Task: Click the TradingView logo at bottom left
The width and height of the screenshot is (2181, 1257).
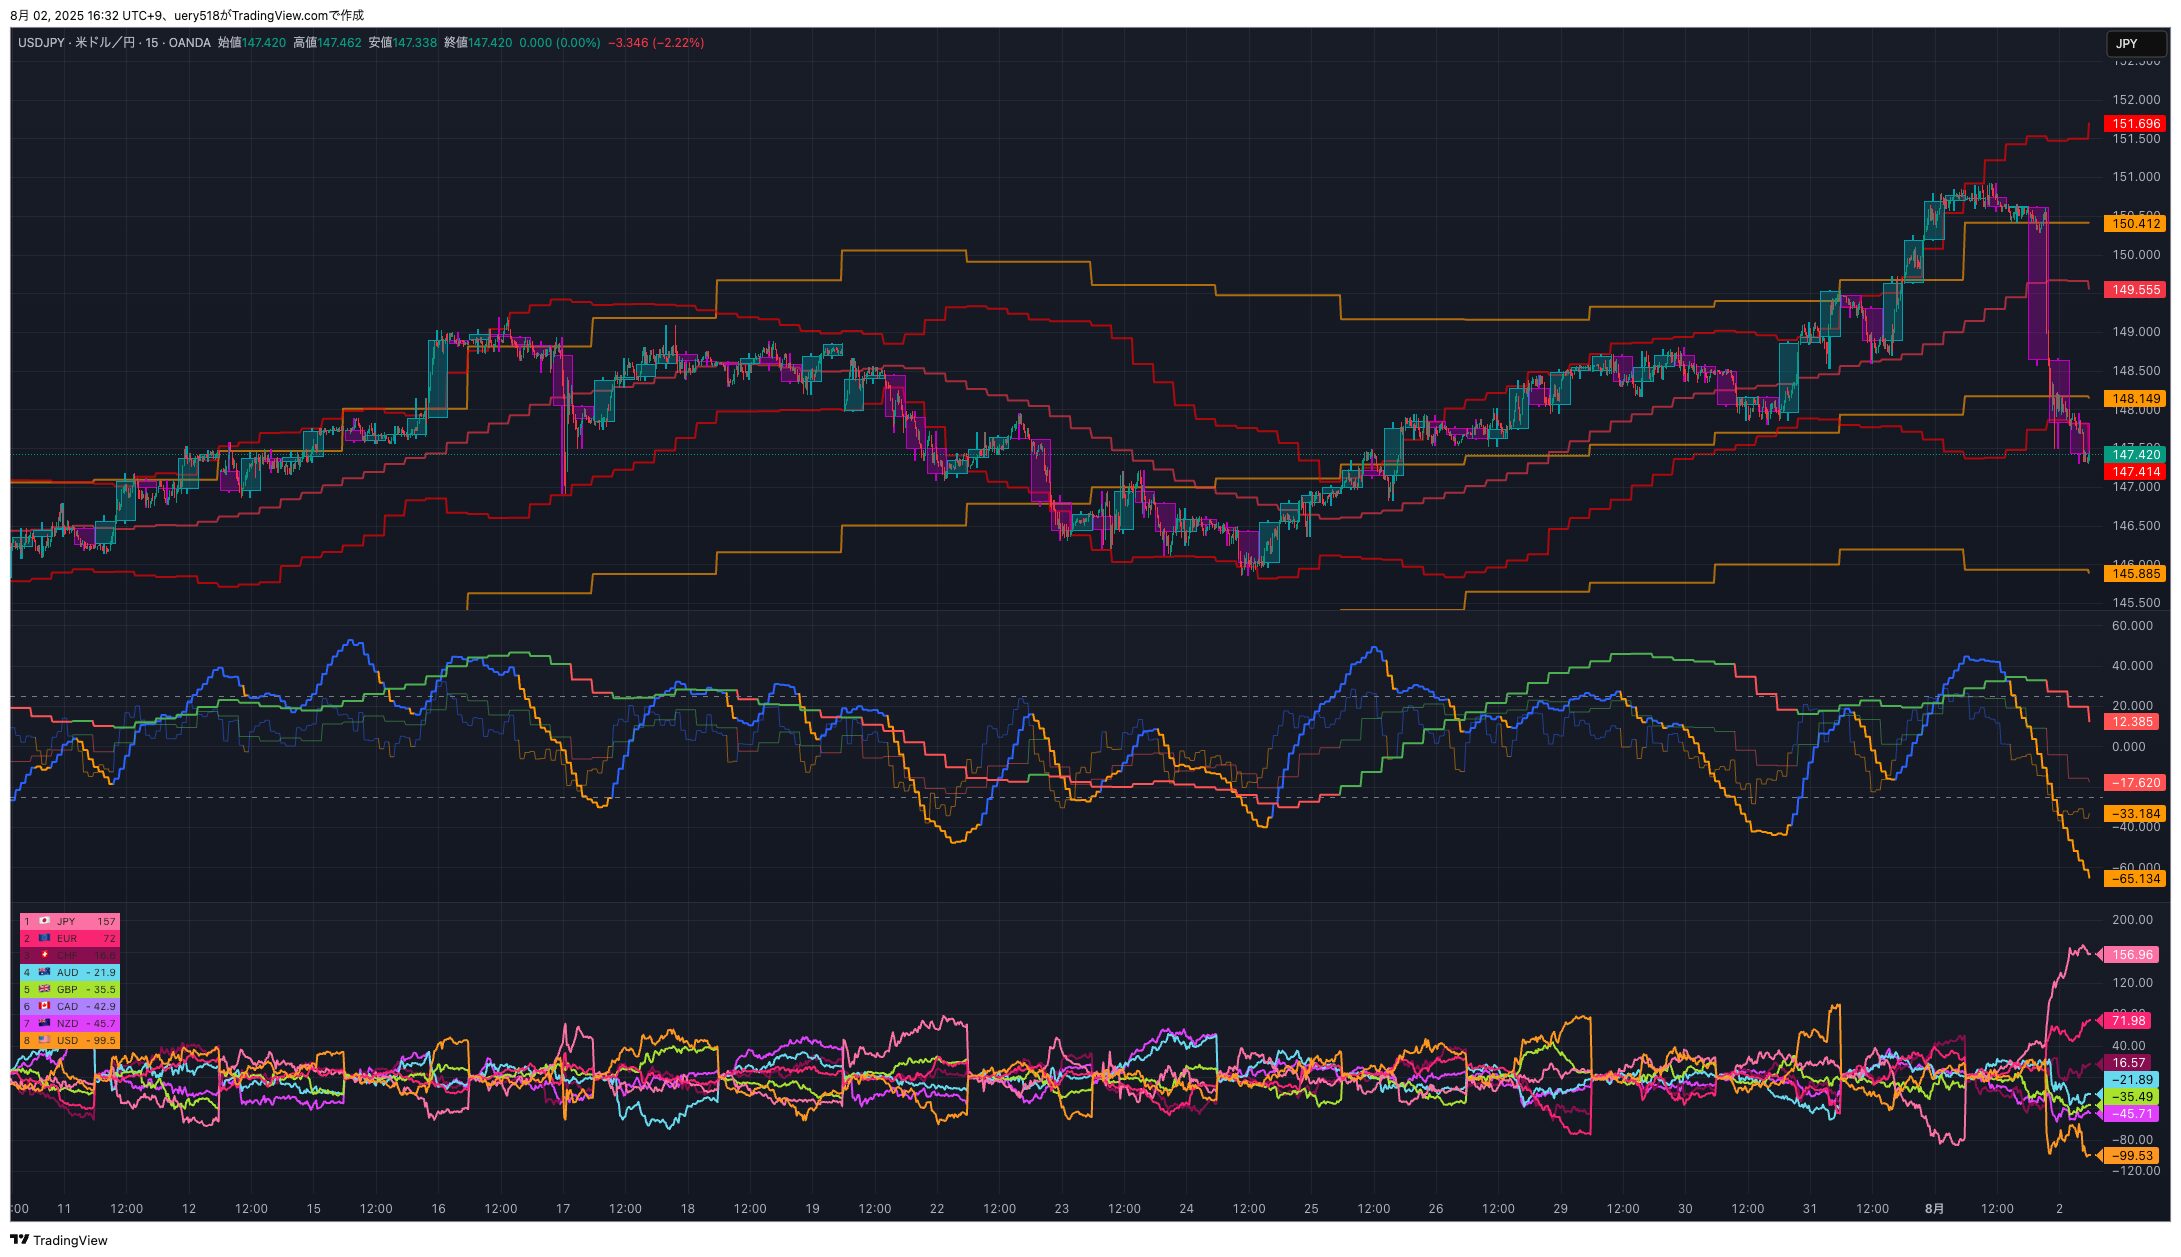Action: [x=19, y=1240]
